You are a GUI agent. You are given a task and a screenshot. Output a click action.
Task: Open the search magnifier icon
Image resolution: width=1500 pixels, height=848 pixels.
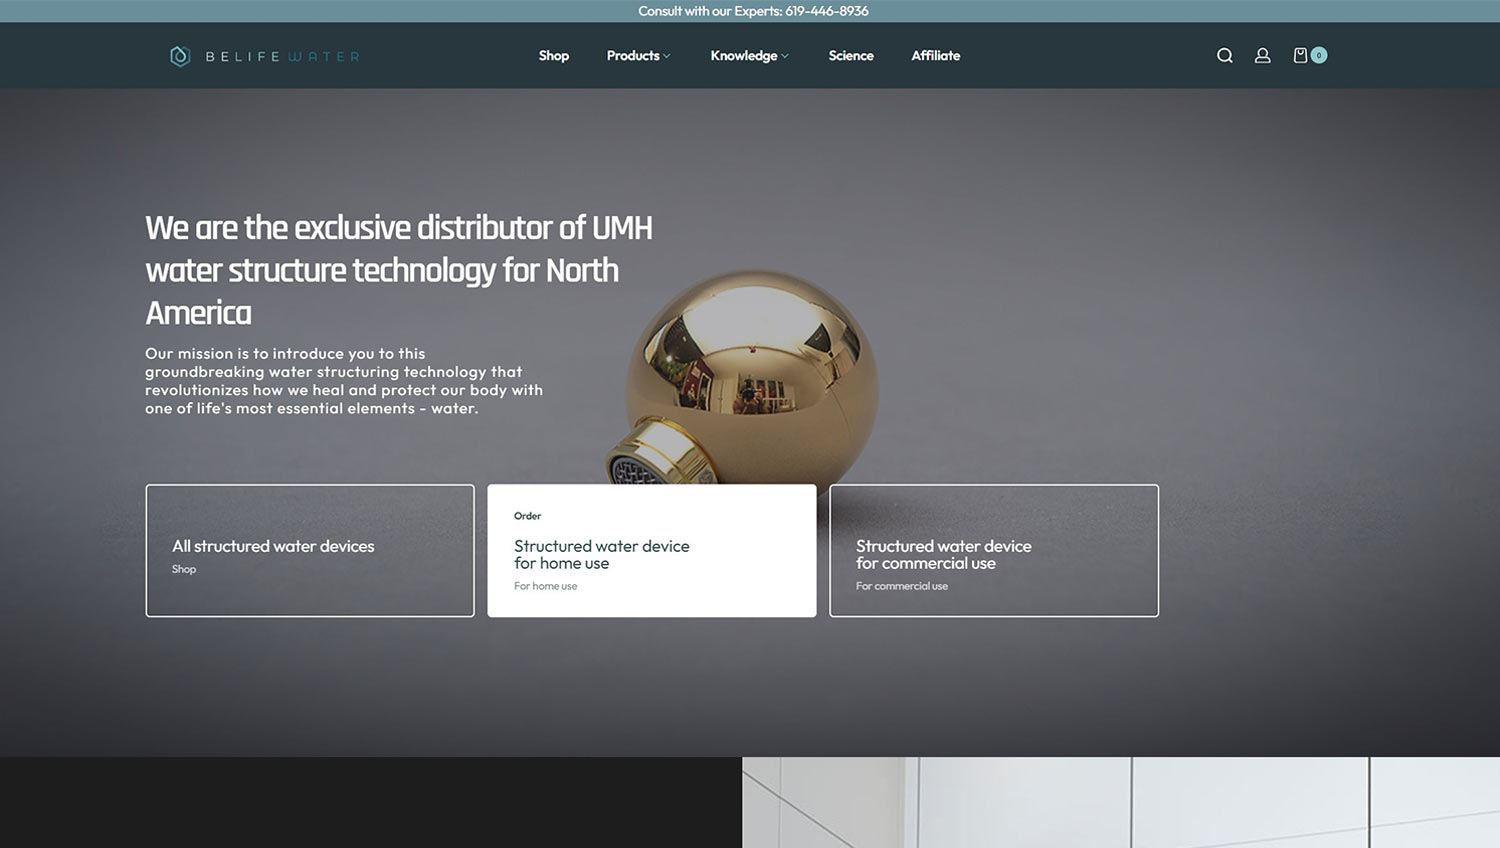coord(1224,56)
